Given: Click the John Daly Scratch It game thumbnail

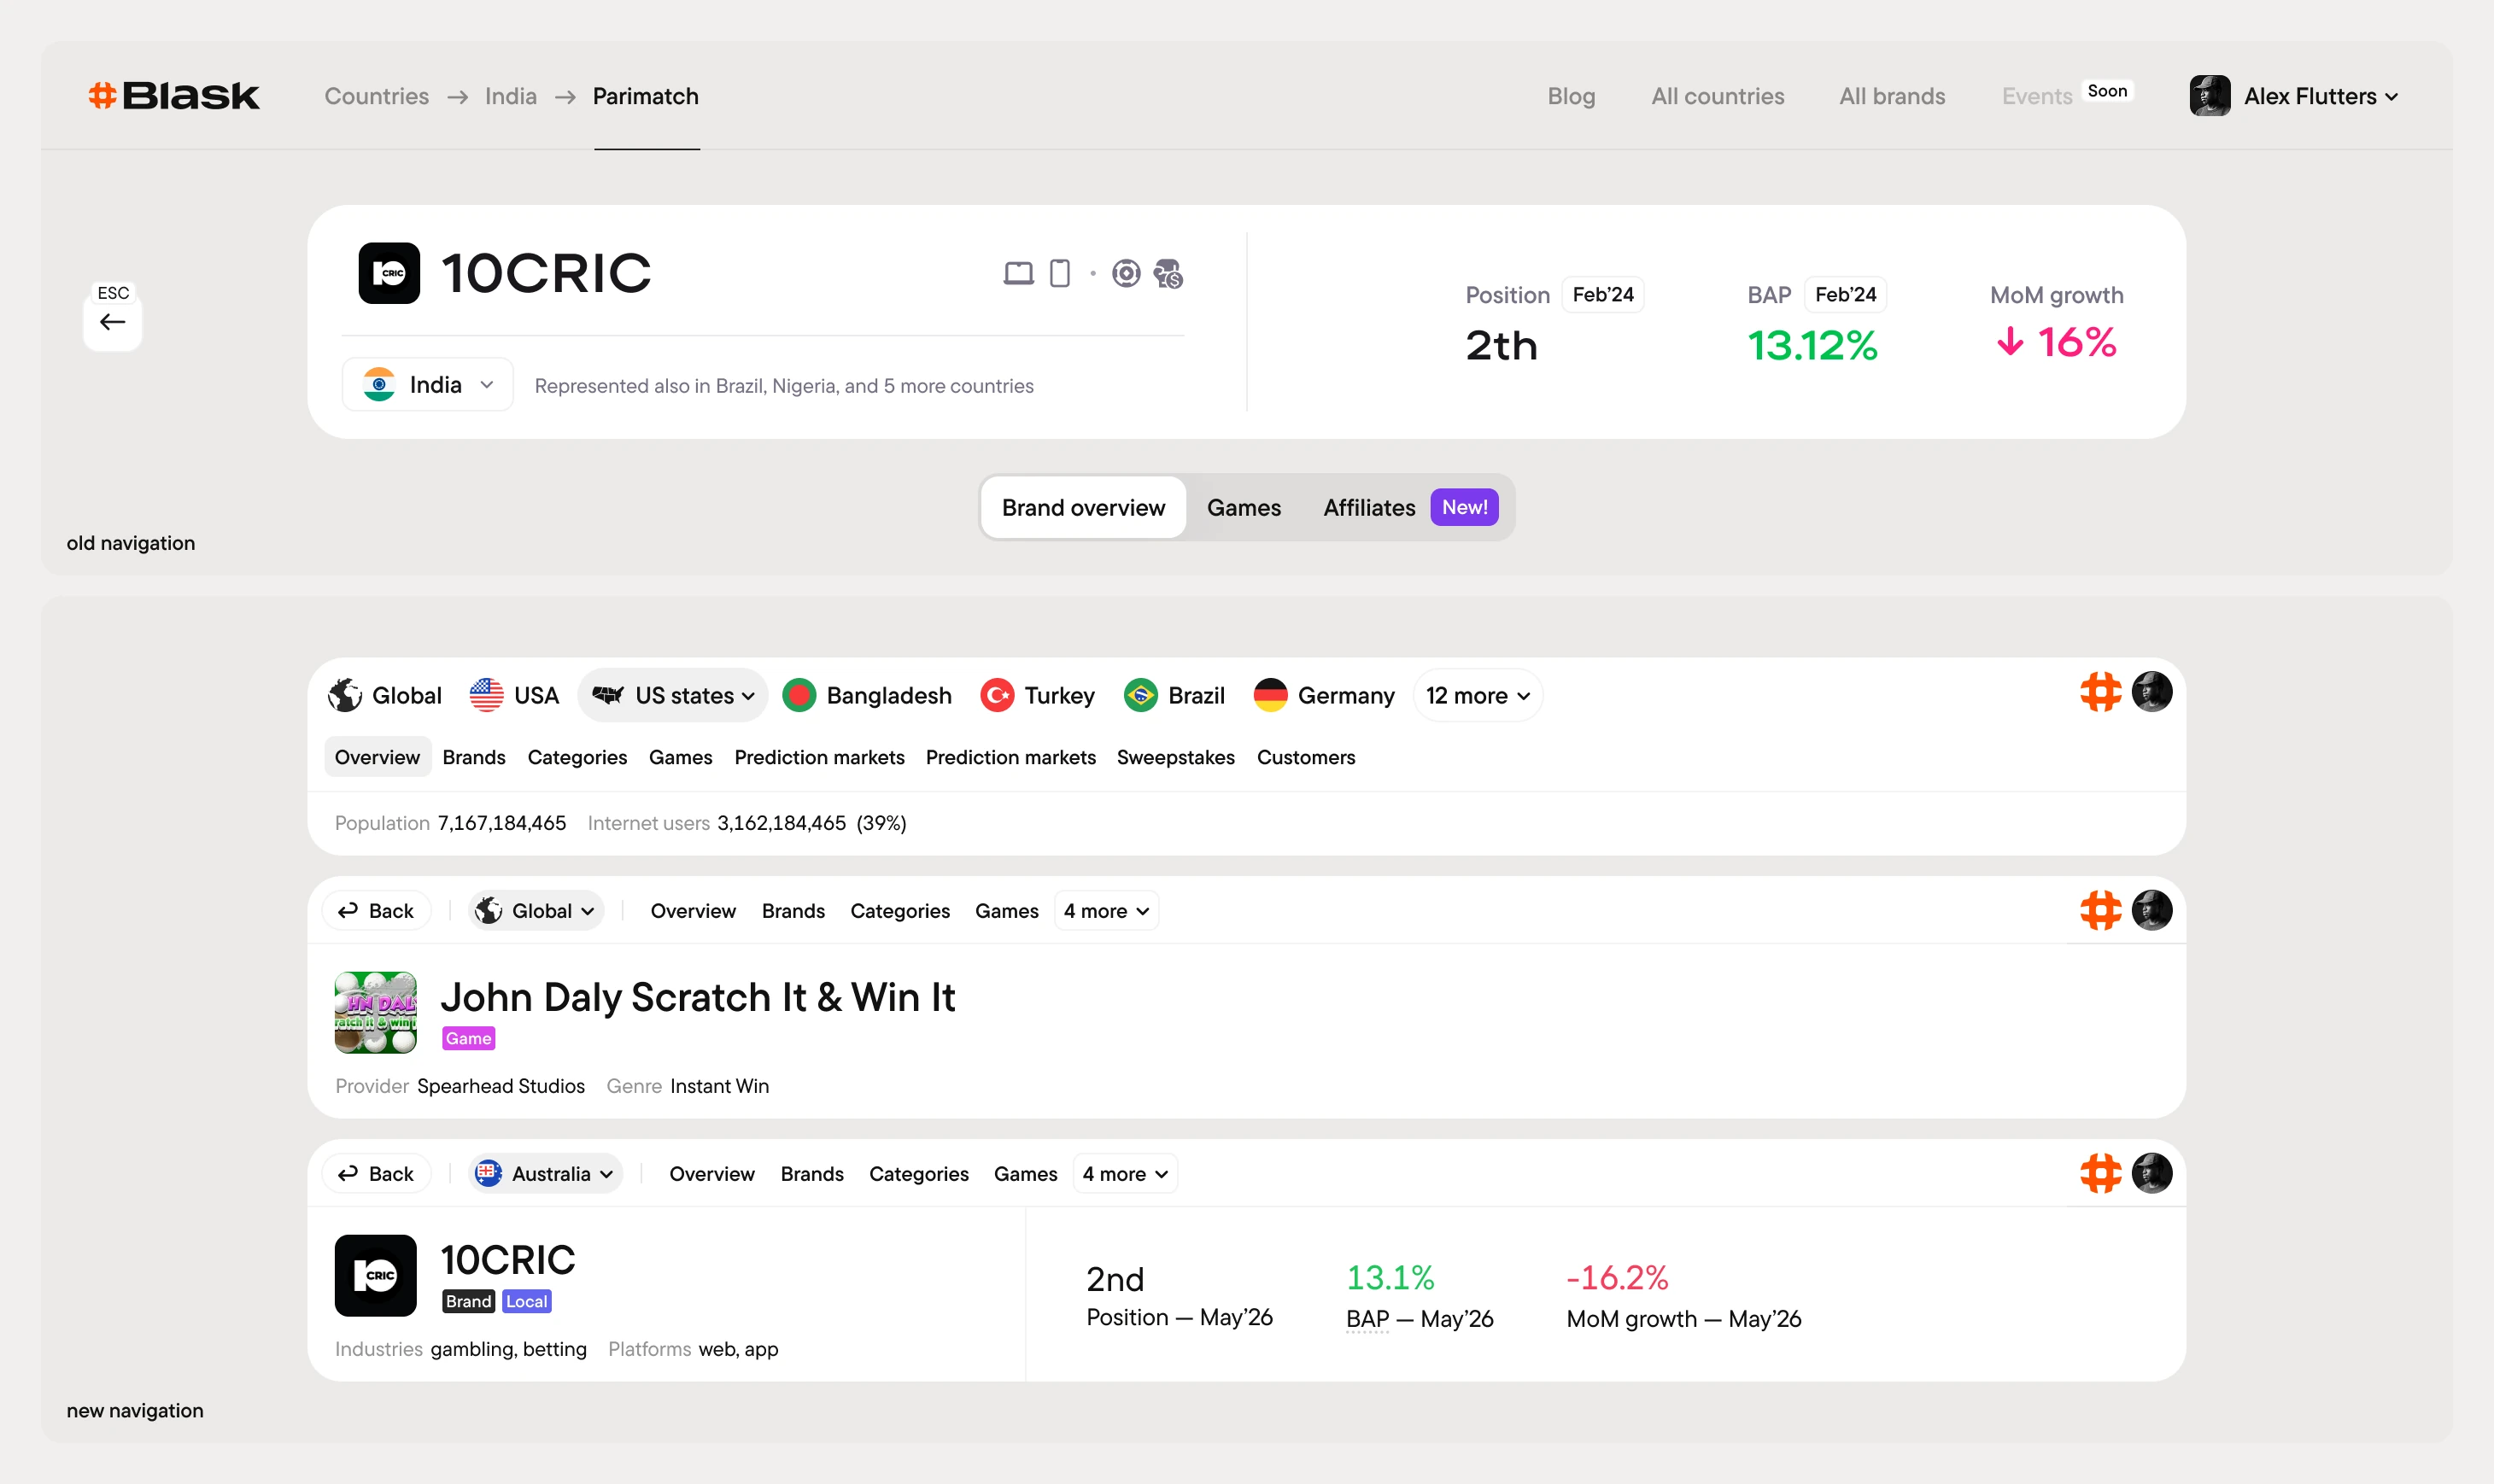Looking at the screenshot, I should click(375, 1012).
